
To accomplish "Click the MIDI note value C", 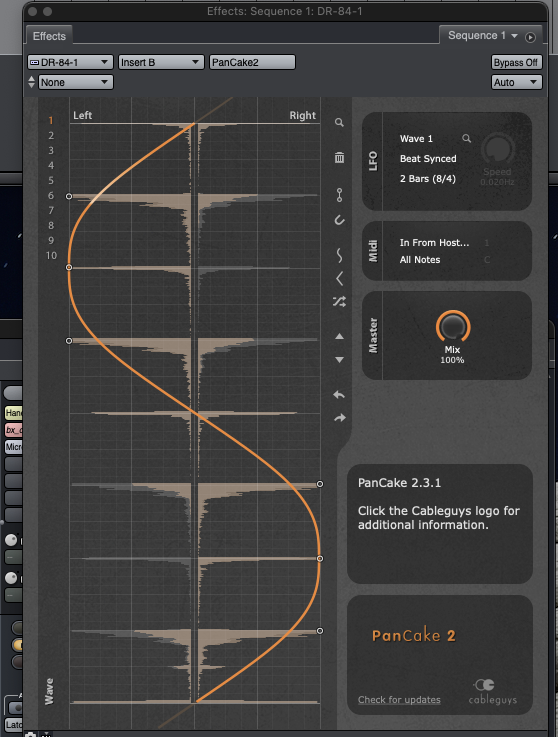I will tap(487, 259).
